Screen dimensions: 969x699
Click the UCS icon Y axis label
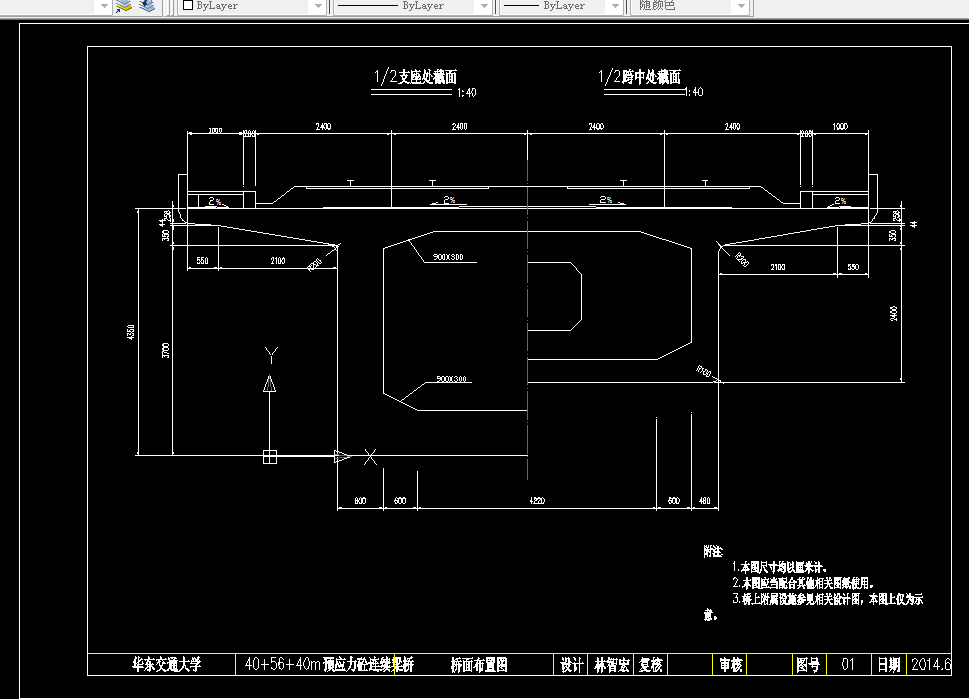point(271,355)
